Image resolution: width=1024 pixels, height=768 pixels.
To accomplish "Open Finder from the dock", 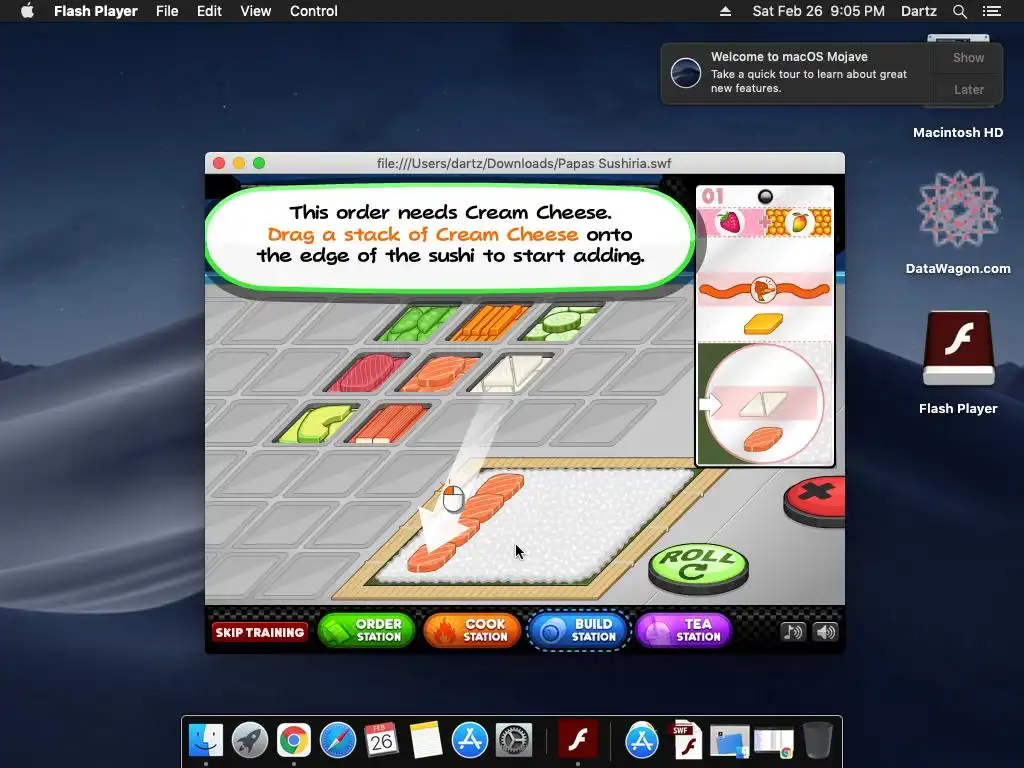I will click(206, 741).
